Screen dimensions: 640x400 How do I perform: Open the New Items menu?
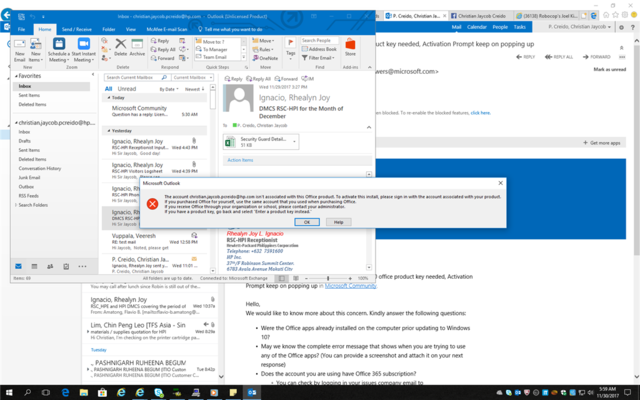[36, 50]
